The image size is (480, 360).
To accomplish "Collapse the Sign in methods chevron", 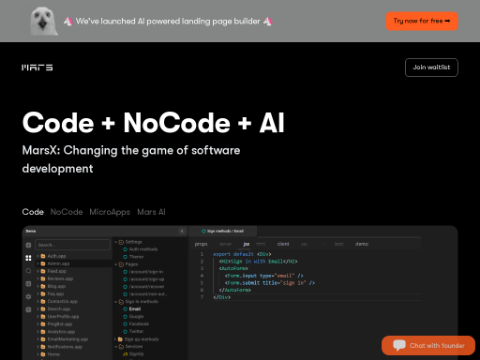I will click(x=116, y=301).
